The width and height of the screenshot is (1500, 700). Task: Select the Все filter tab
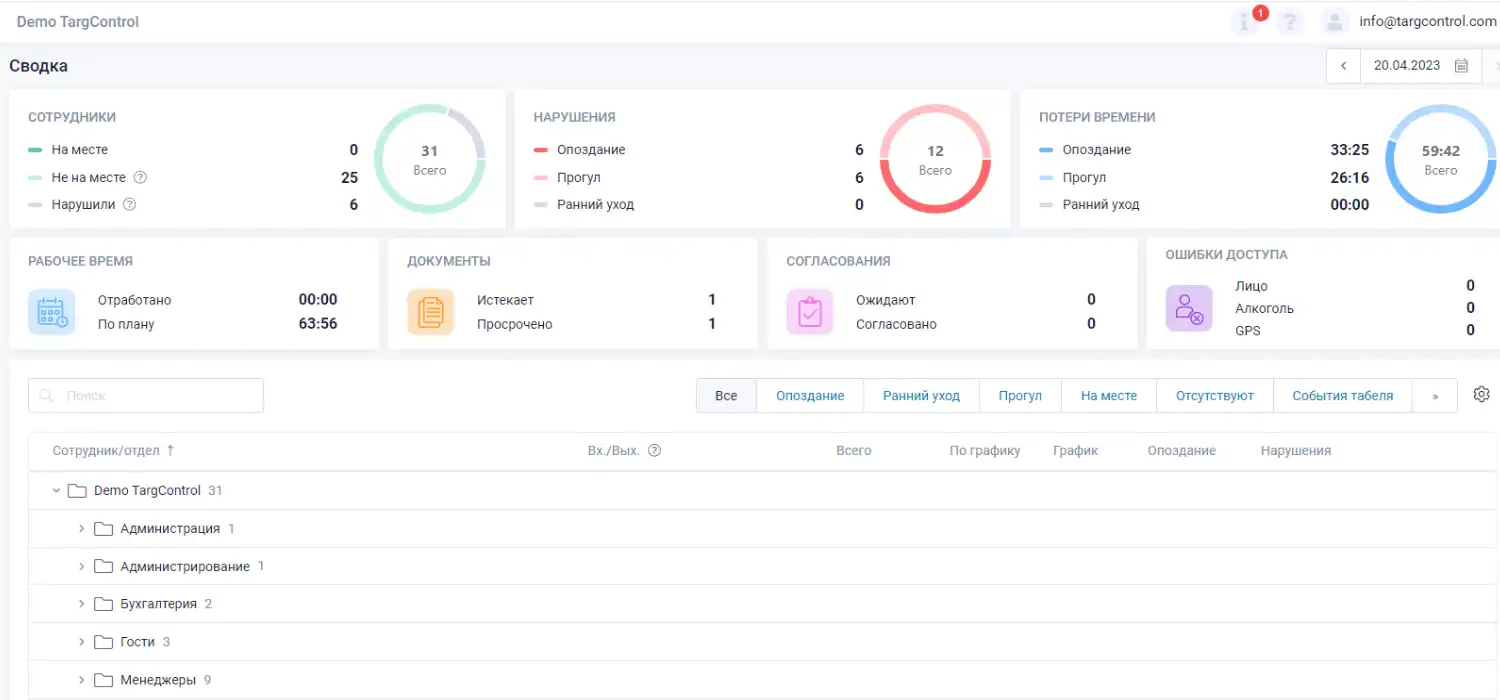point(726,396)
